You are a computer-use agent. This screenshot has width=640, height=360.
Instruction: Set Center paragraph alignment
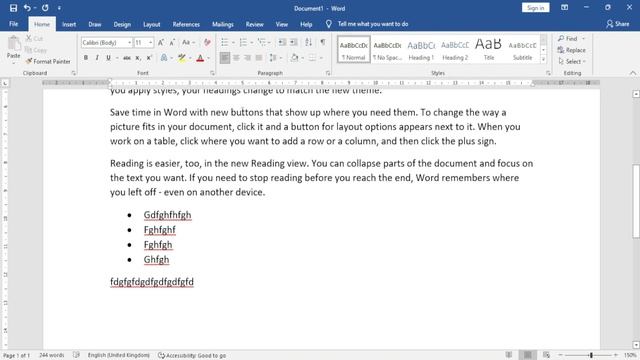(236, 58)
